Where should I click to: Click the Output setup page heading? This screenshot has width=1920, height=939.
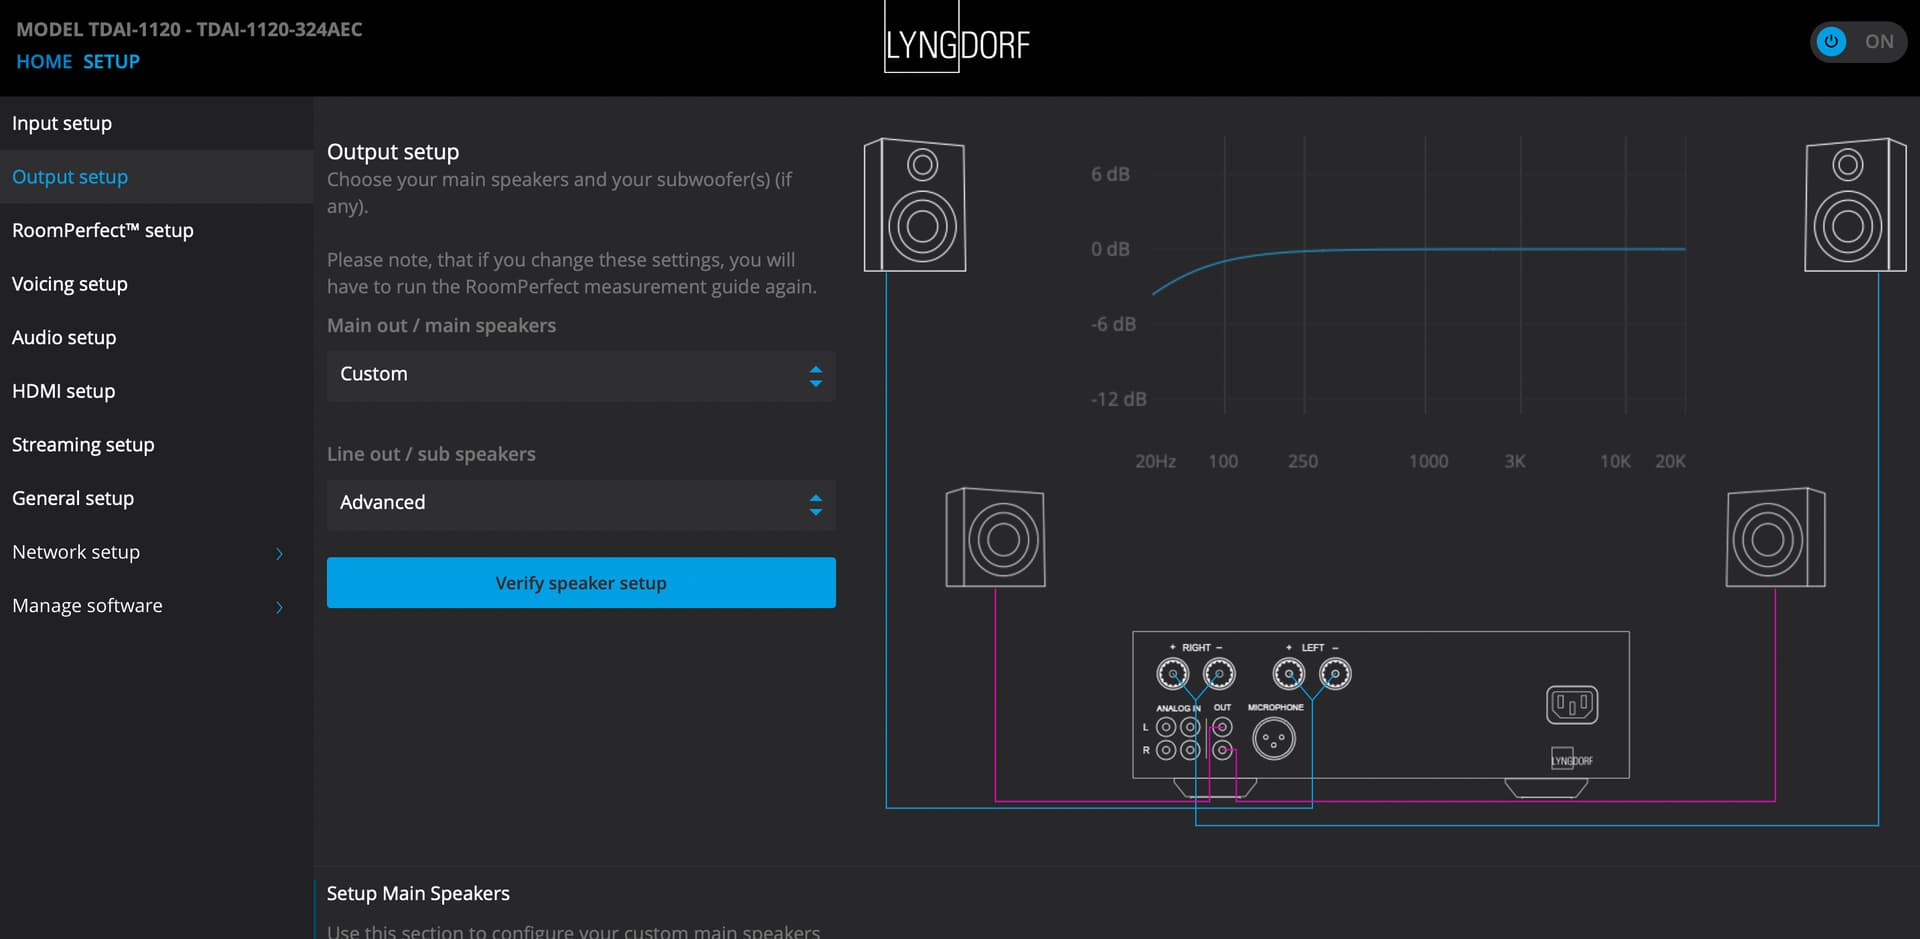[393, 152]
